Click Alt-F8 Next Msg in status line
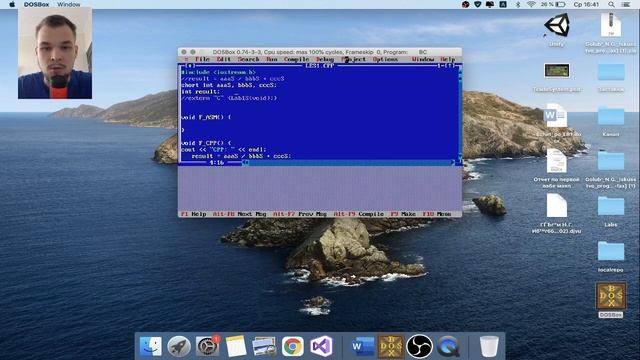The image size is (640, 360). 239,214
